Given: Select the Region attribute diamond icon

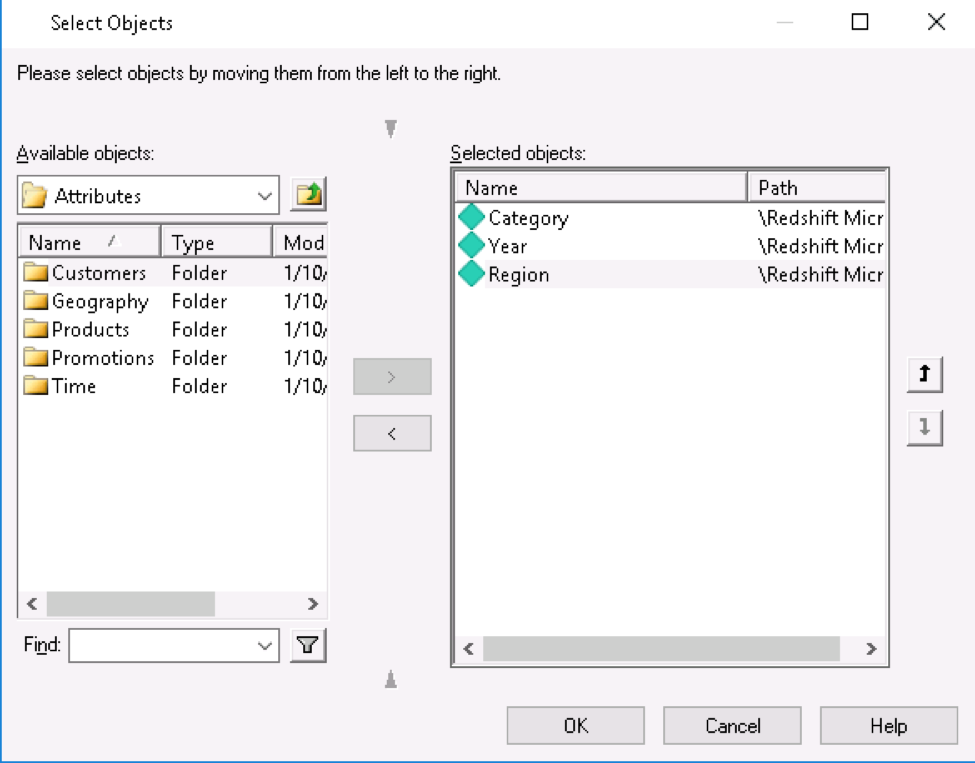Looking at the screenshot, I should pos(471,274).
